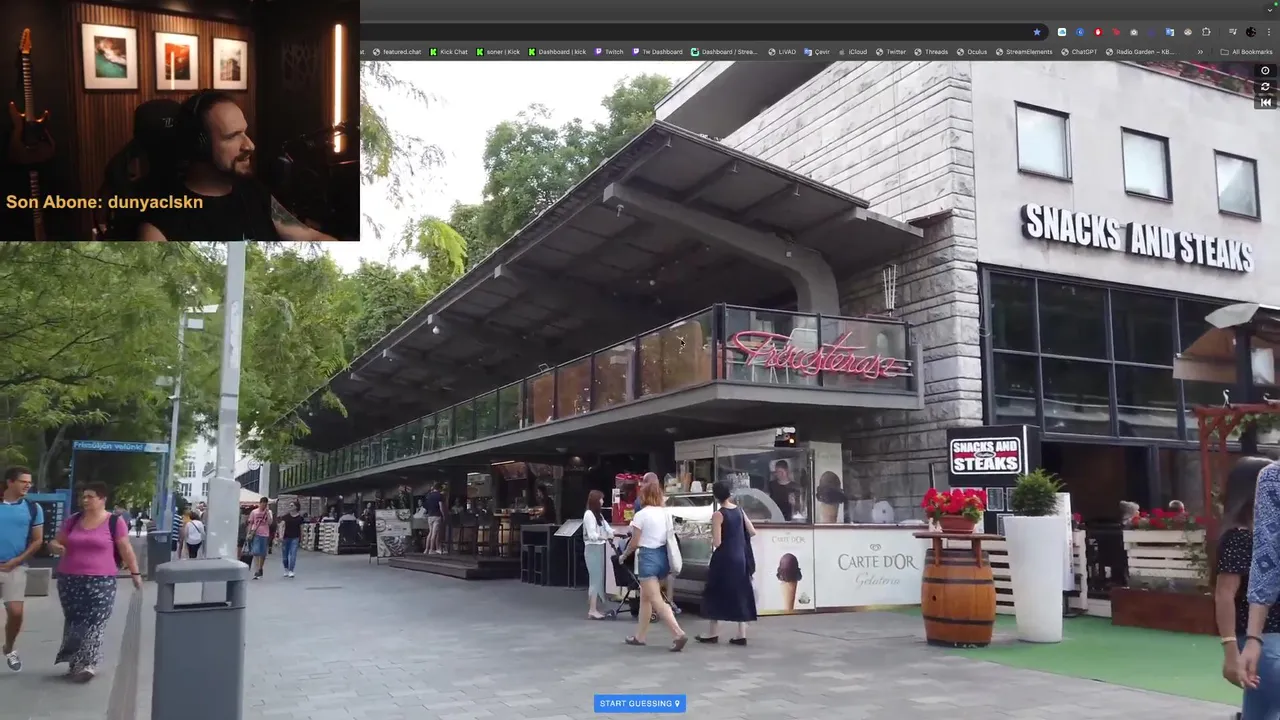Open the iCloud bookmark
Viewport: 1280px width, 720px height.
tap(853, 52)
